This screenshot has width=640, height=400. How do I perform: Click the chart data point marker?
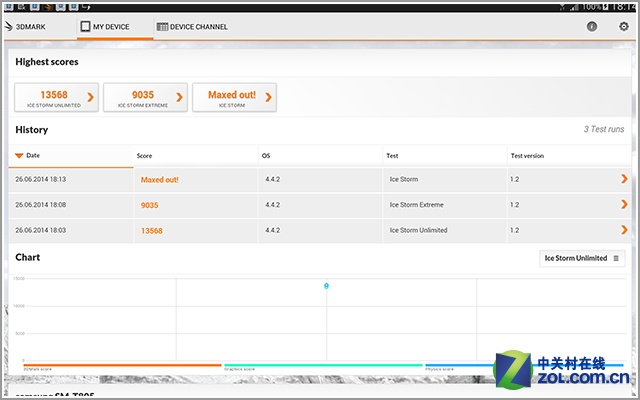(326, 286)
